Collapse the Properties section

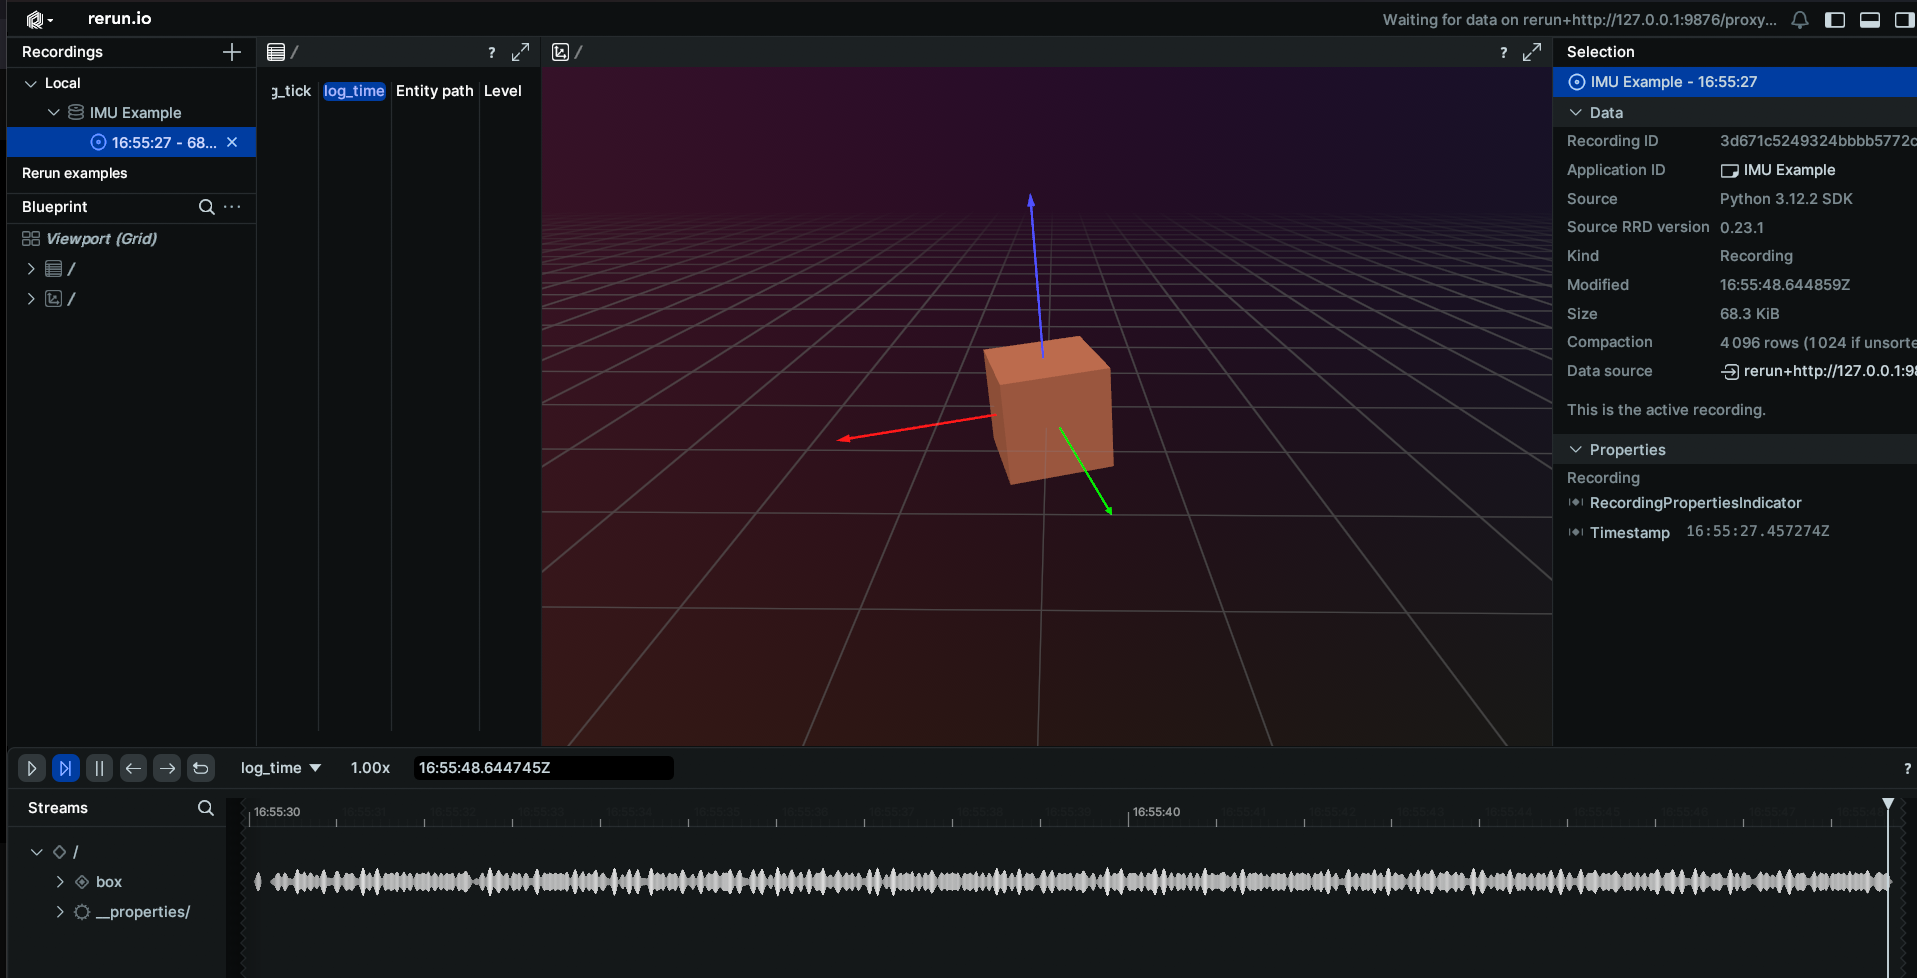[x=1576, y=450]
